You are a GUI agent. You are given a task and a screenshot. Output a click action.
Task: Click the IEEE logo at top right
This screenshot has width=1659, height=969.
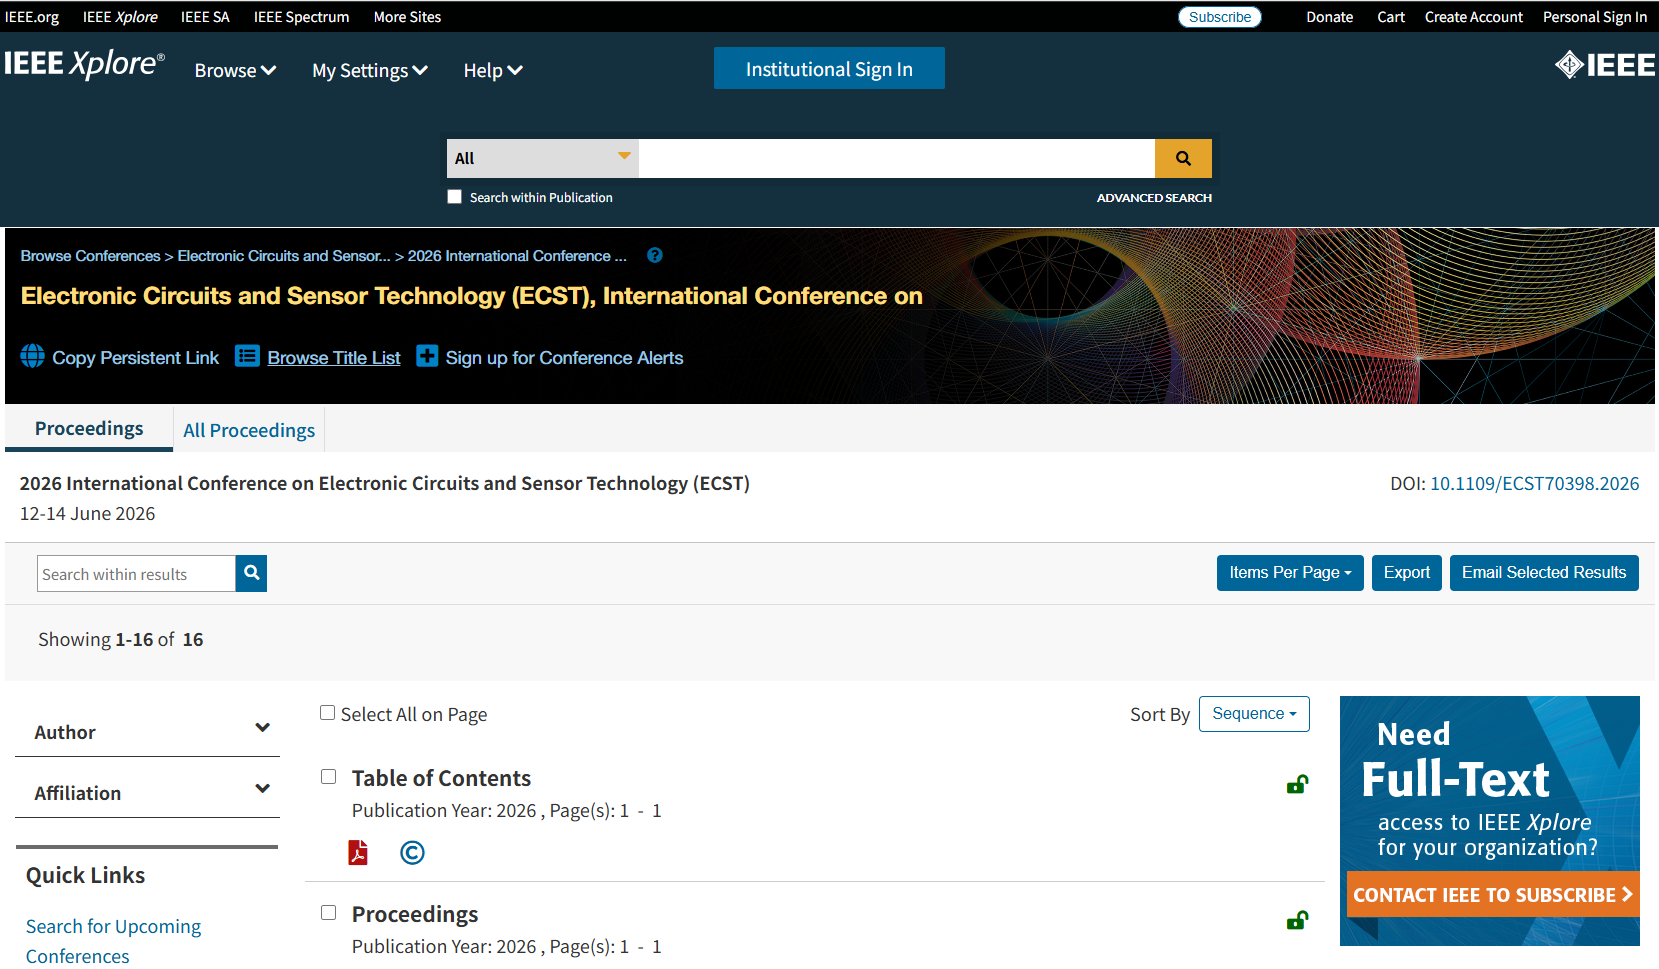[x=1605, y=65]
